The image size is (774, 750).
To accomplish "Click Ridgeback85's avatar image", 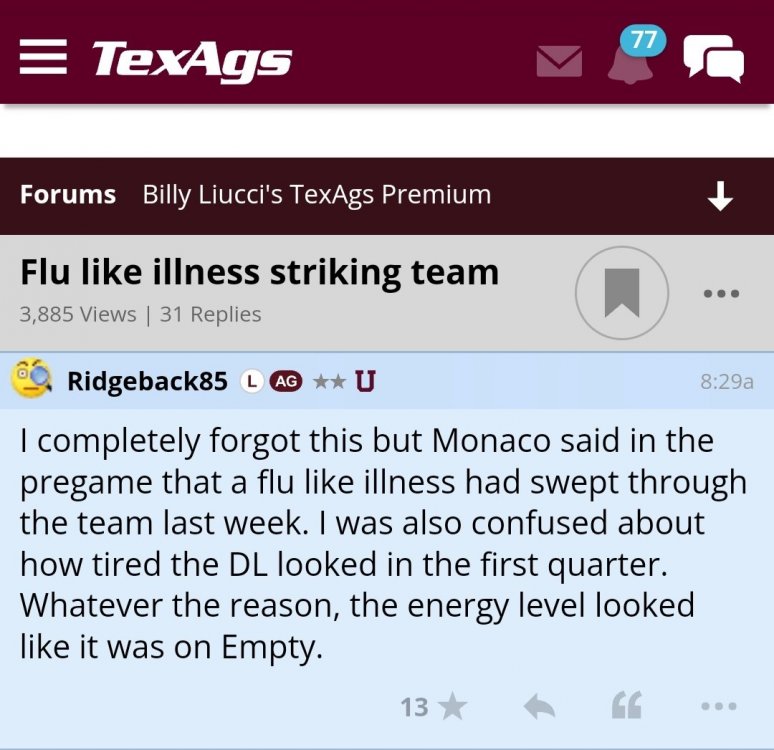I will coord(32,379).
